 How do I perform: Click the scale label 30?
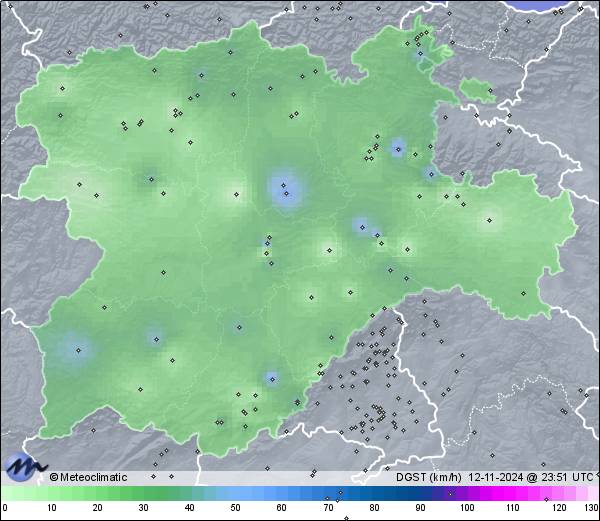pyautogui.click(x=143, y=508)
